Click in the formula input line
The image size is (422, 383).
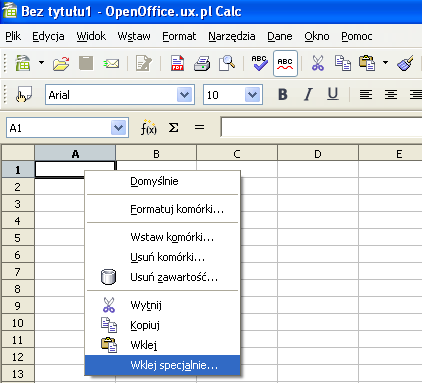pyautogui.click(x=321, y=127)
